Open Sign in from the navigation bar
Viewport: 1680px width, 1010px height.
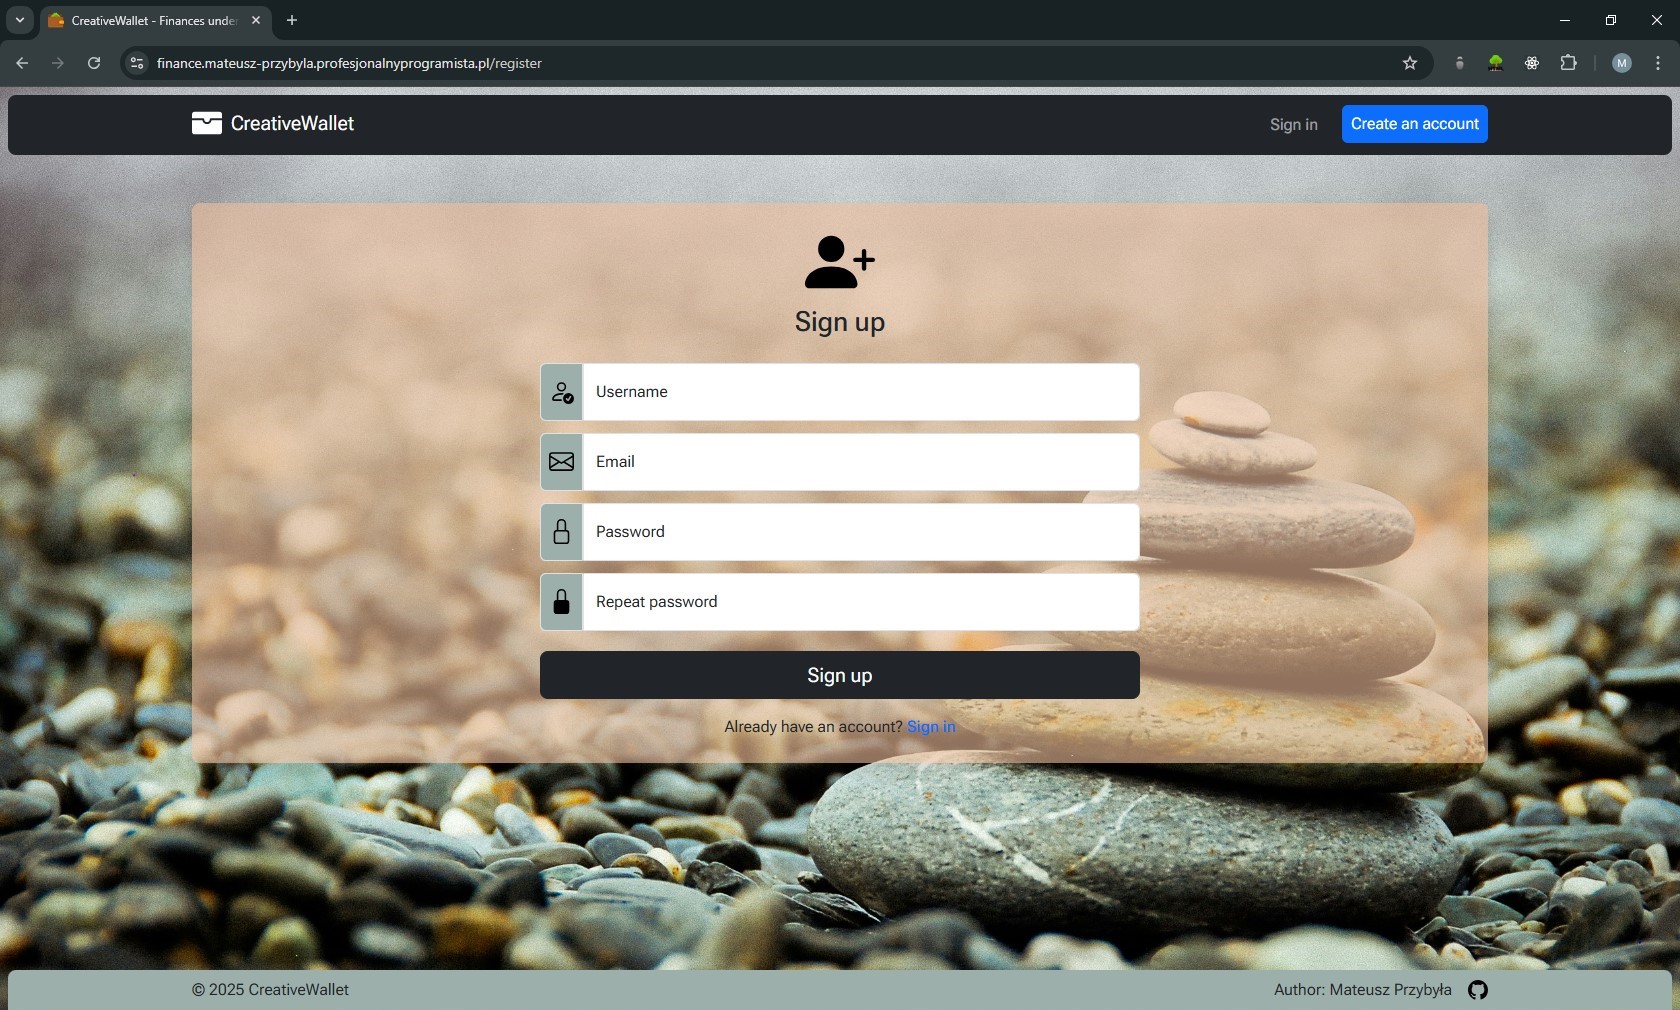point(1293,125)
